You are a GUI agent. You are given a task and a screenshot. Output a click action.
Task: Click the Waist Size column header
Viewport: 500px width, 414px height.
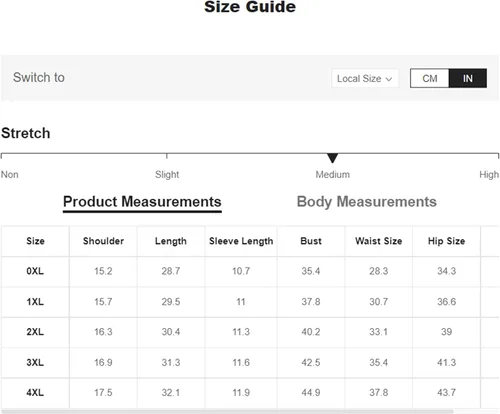[379, 241]
